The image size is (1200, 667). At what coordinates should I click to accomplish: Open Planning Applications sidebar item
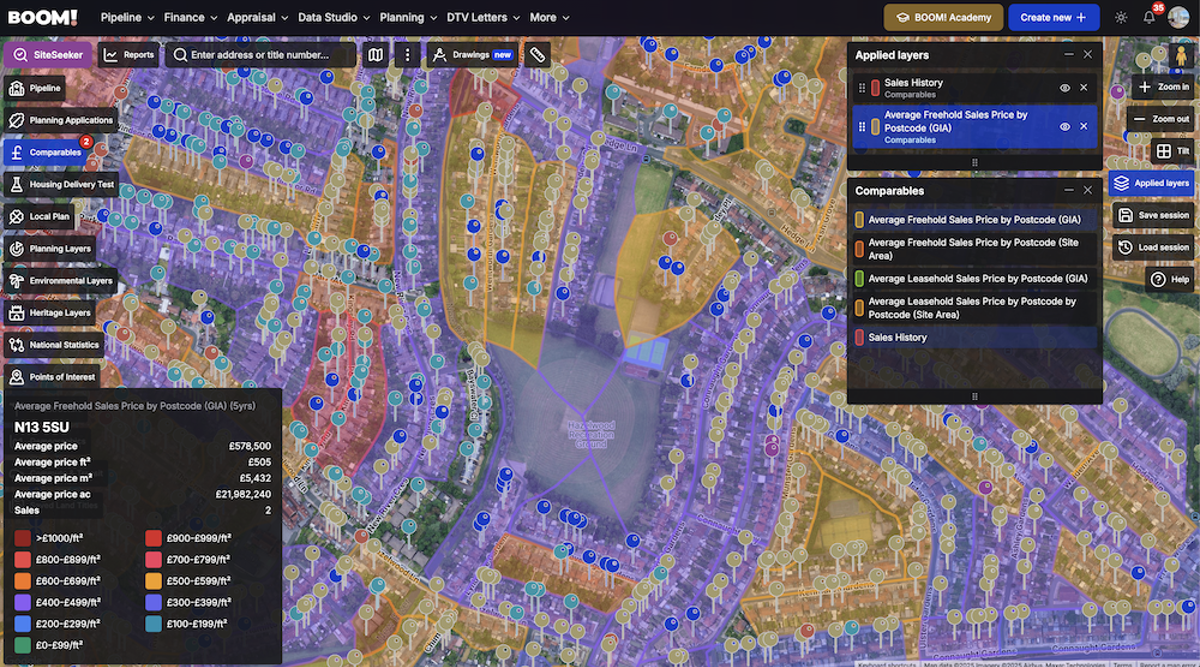coord(60,120)
